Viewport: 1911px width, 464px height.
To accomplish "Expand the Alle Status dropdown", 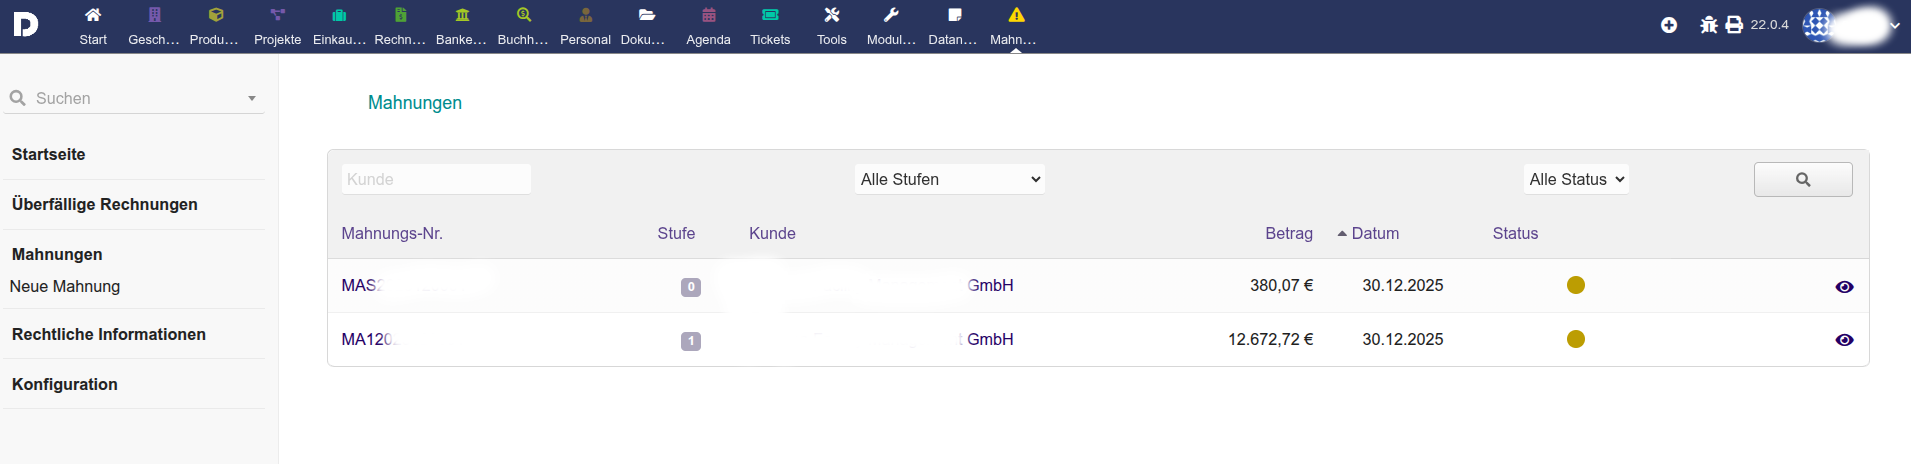I will 1576,180.
